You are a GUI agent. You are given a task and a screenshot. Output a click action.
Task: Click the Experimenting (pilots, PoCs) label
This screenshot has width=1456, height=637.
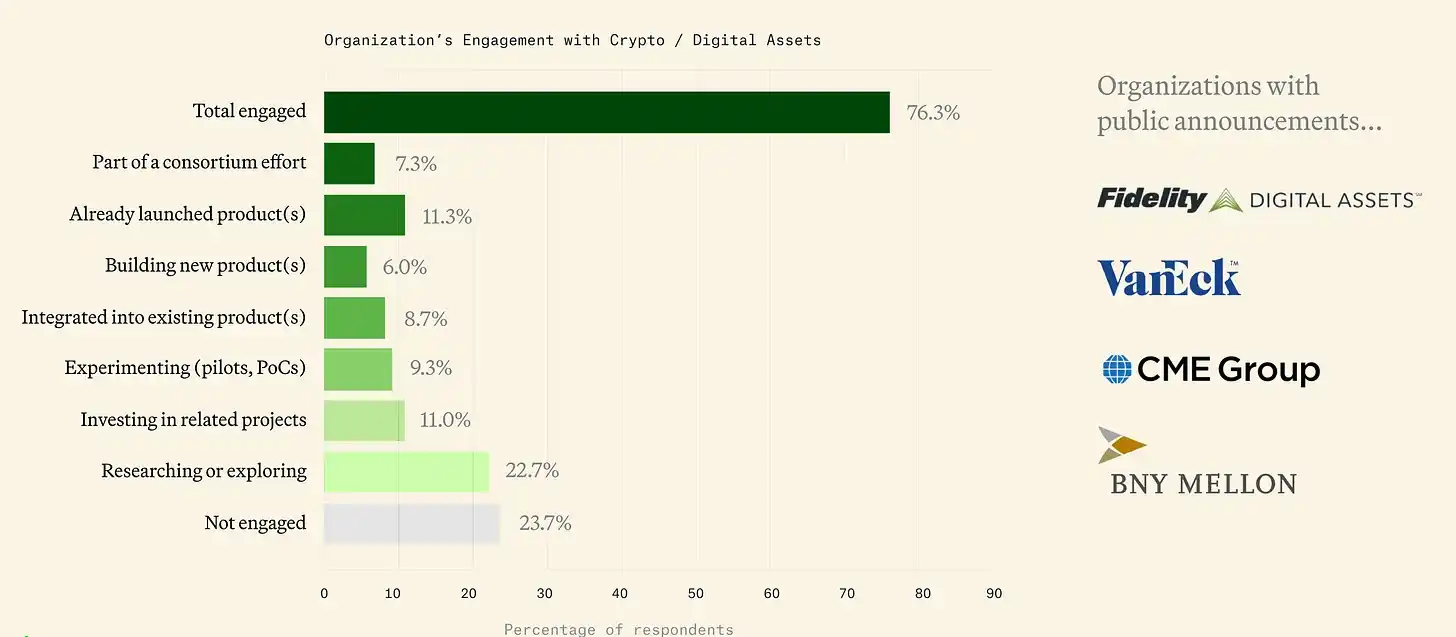coord(185,368)
